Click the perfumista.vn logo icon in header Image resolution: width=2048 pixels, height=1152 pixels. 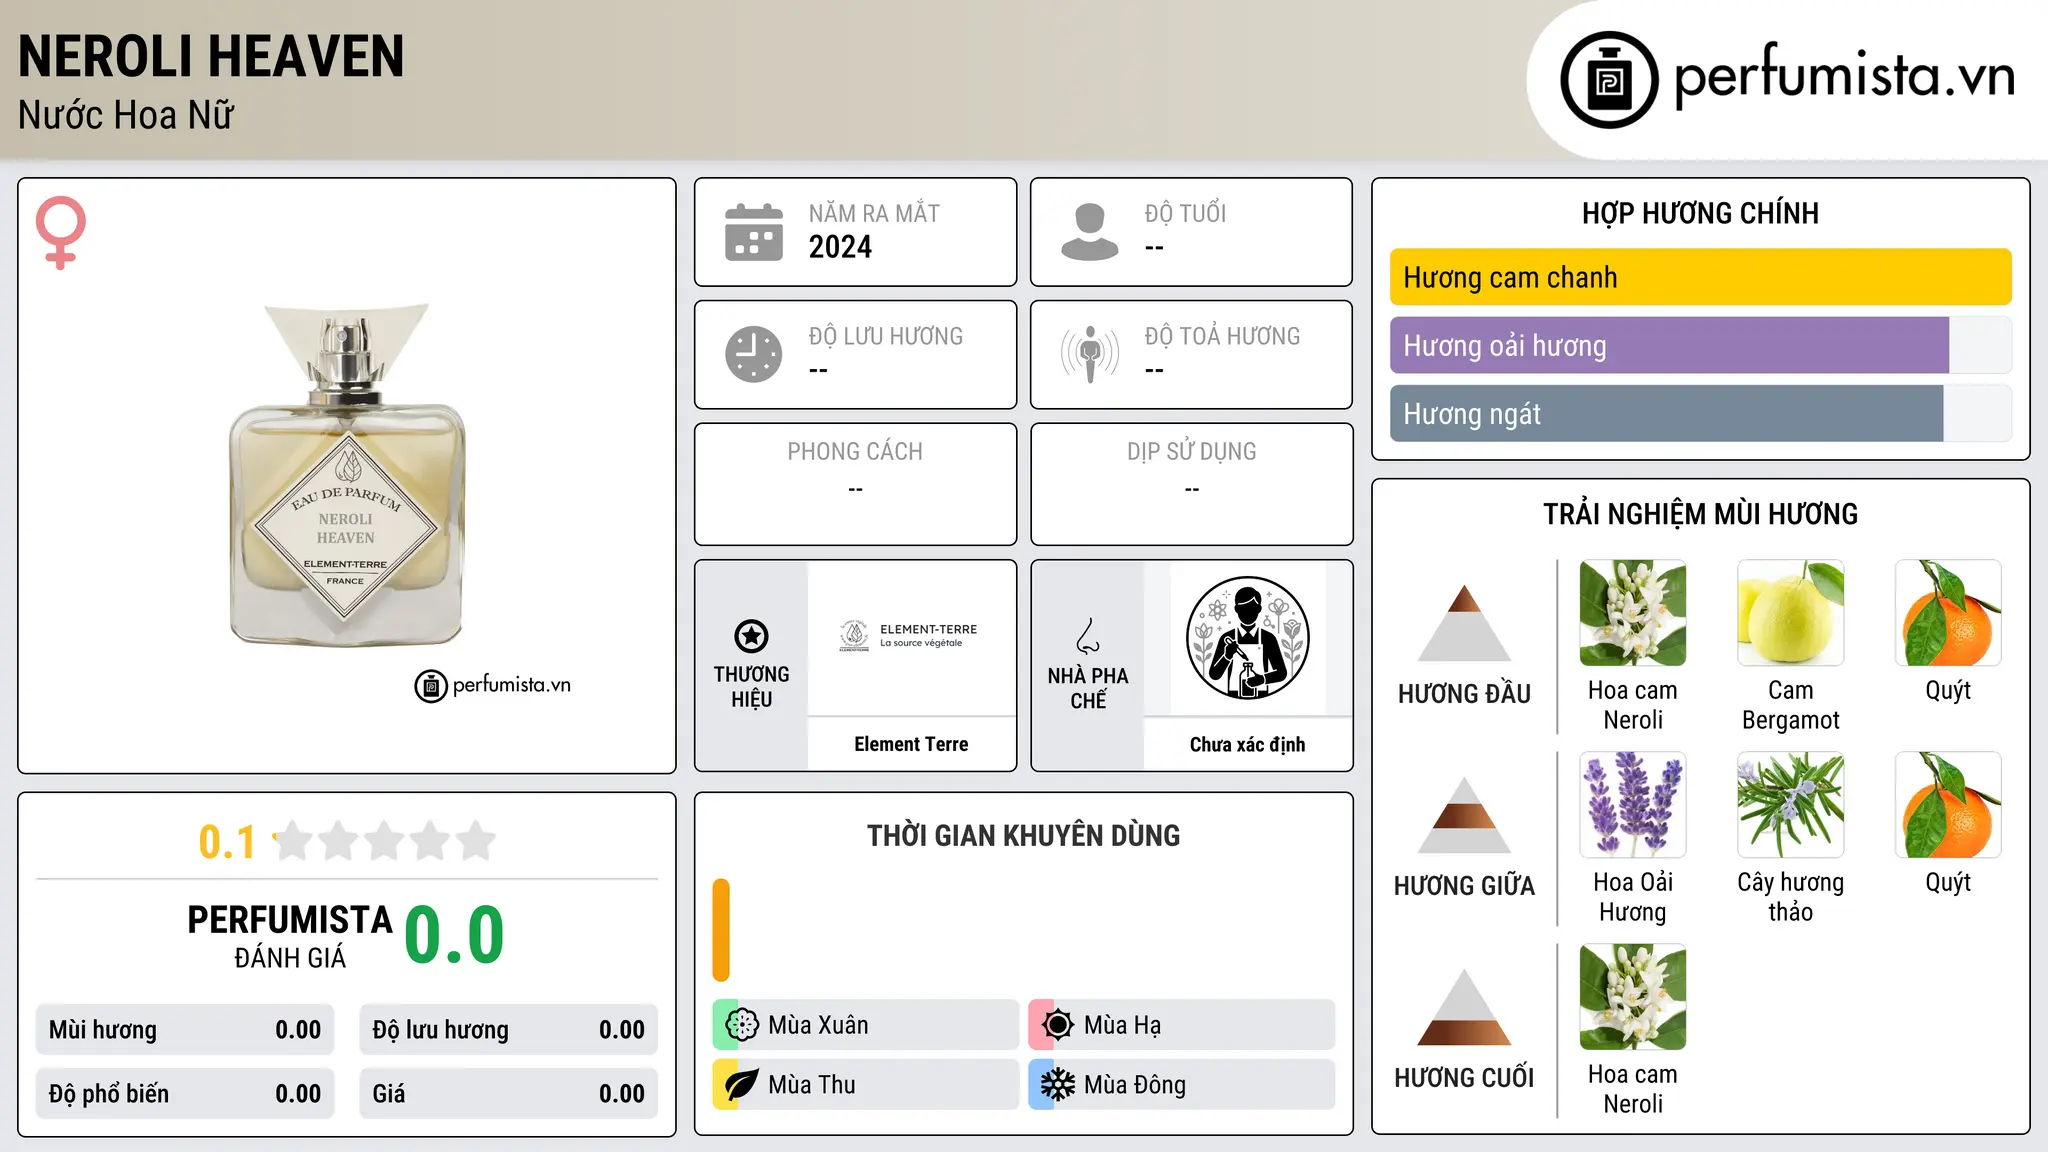(x=1609, y=80)
